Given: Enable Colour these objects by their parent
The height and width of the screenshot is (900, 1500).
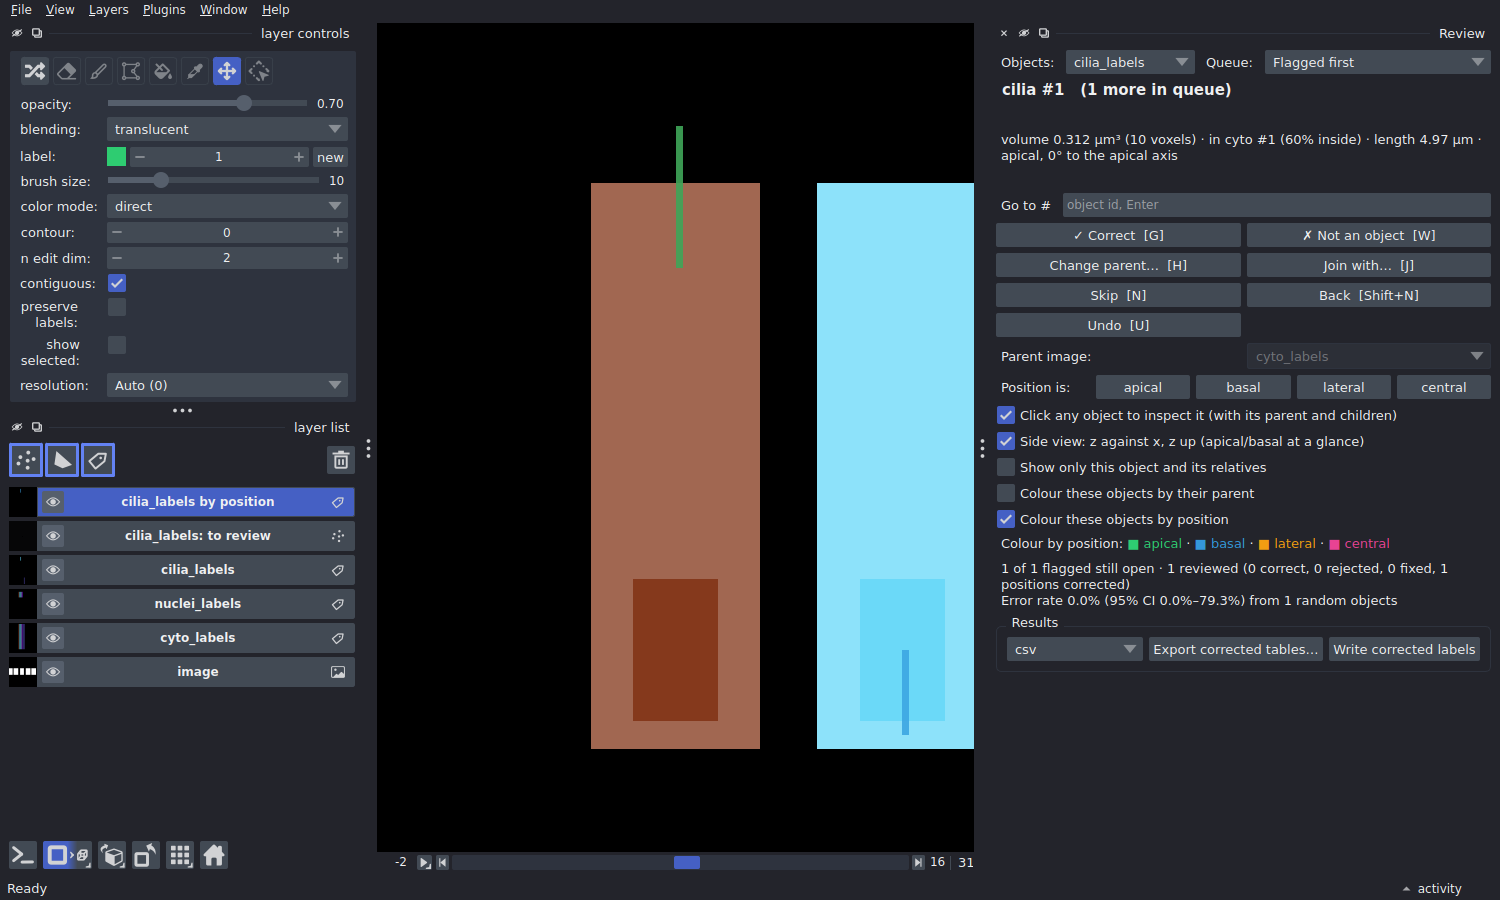Looking at the screenshot, I should coord(1006,493).
